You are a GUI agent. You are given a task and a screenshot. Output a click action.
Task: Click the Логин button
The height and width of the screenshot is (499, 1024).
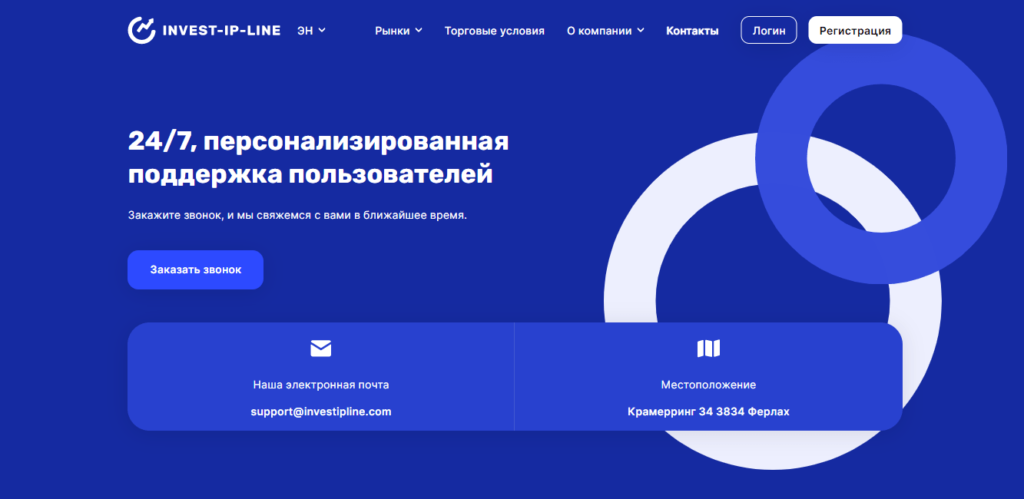pos(769,30)
